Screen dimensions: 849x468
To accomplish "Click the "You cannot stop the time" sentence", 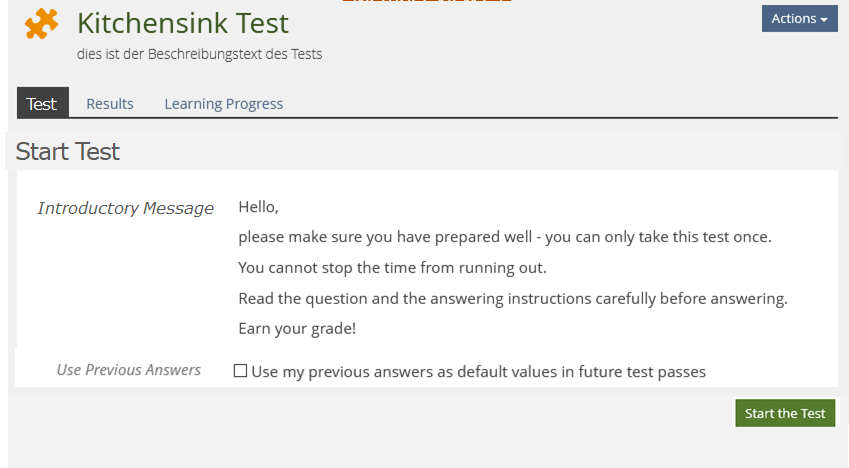I will click(392, 268).
